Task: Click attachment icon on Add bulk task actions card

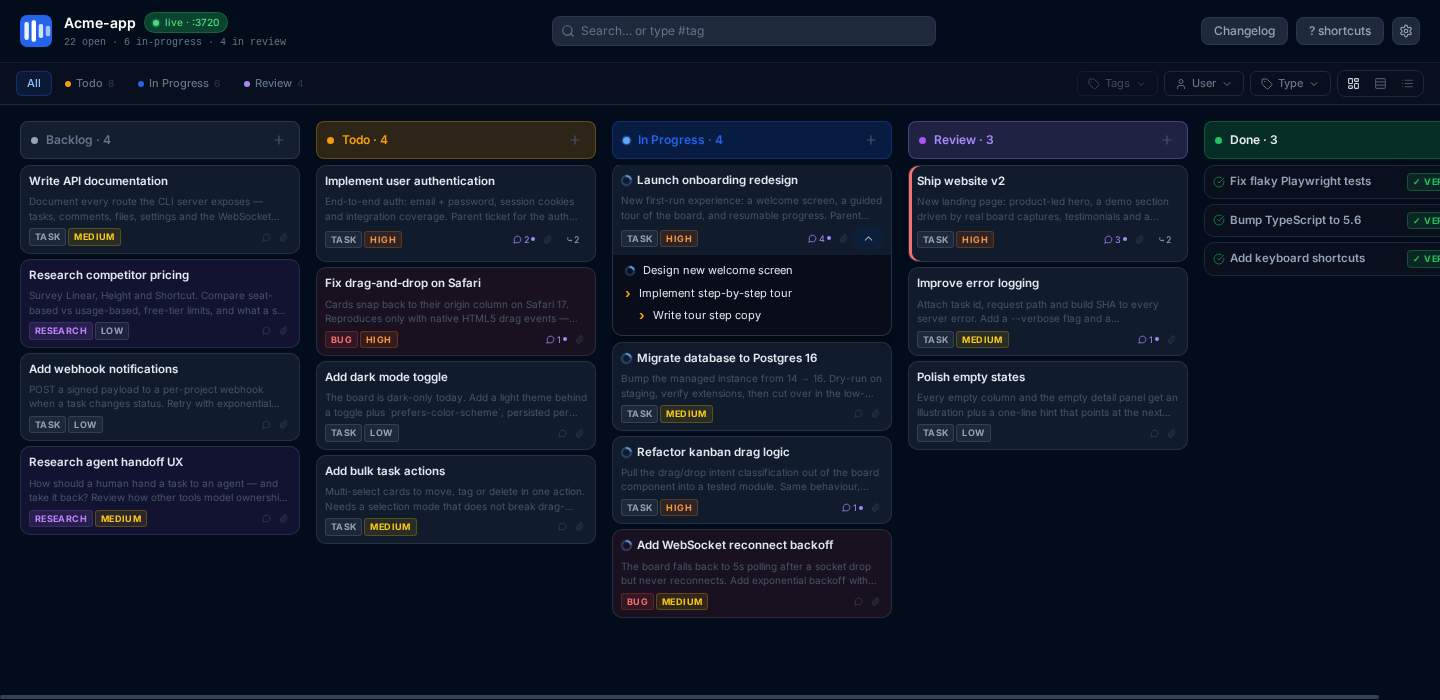Action: point(580,527)
